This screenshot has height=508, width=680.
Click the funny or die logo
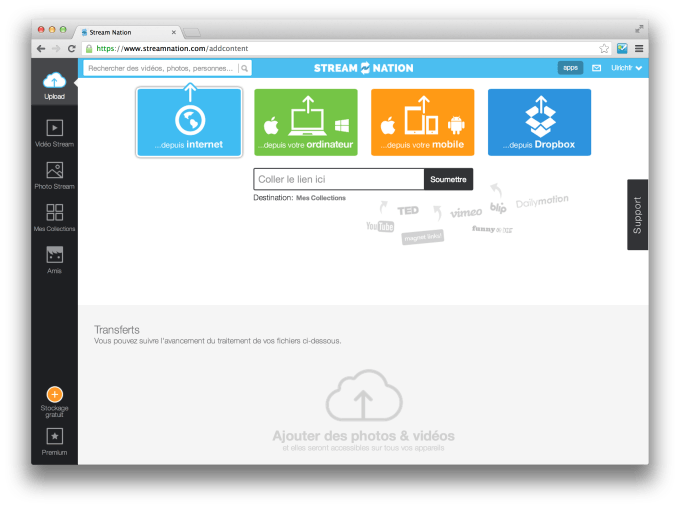click(492, 229)
